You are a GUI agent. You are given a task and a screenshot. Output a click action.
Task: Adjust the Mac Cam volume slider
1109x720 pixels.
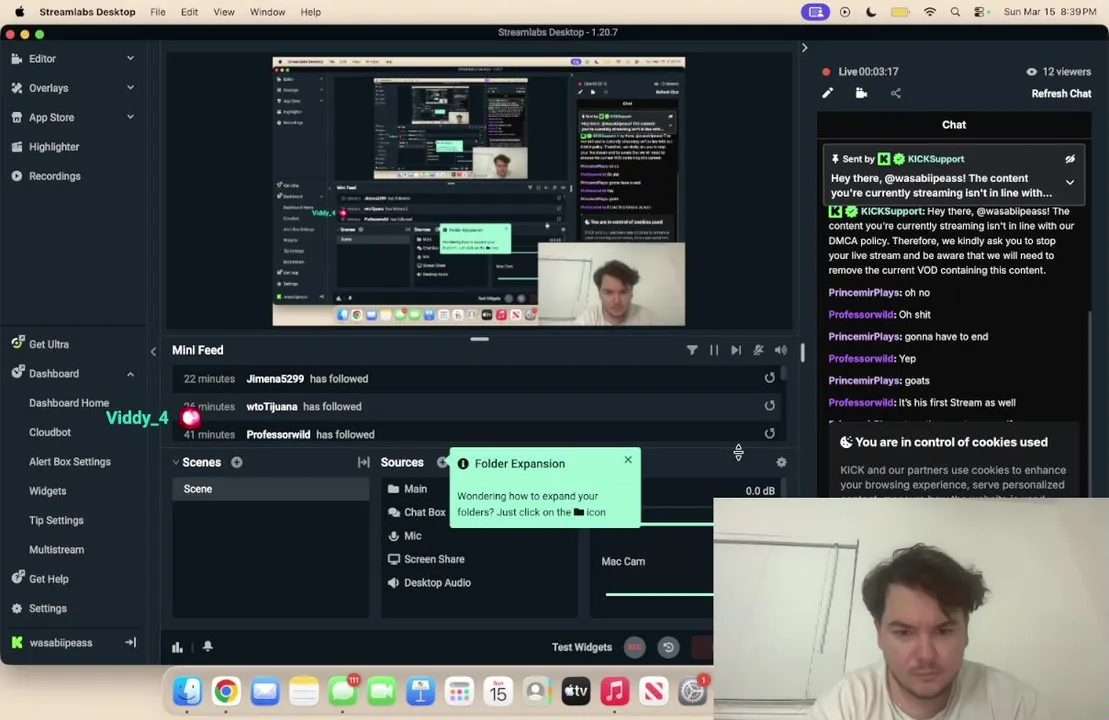[659, 594]
